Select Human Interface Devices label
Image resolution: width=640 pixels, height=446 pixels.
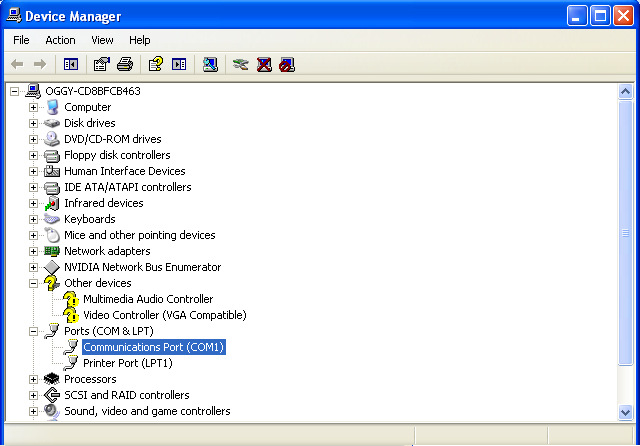125,171
